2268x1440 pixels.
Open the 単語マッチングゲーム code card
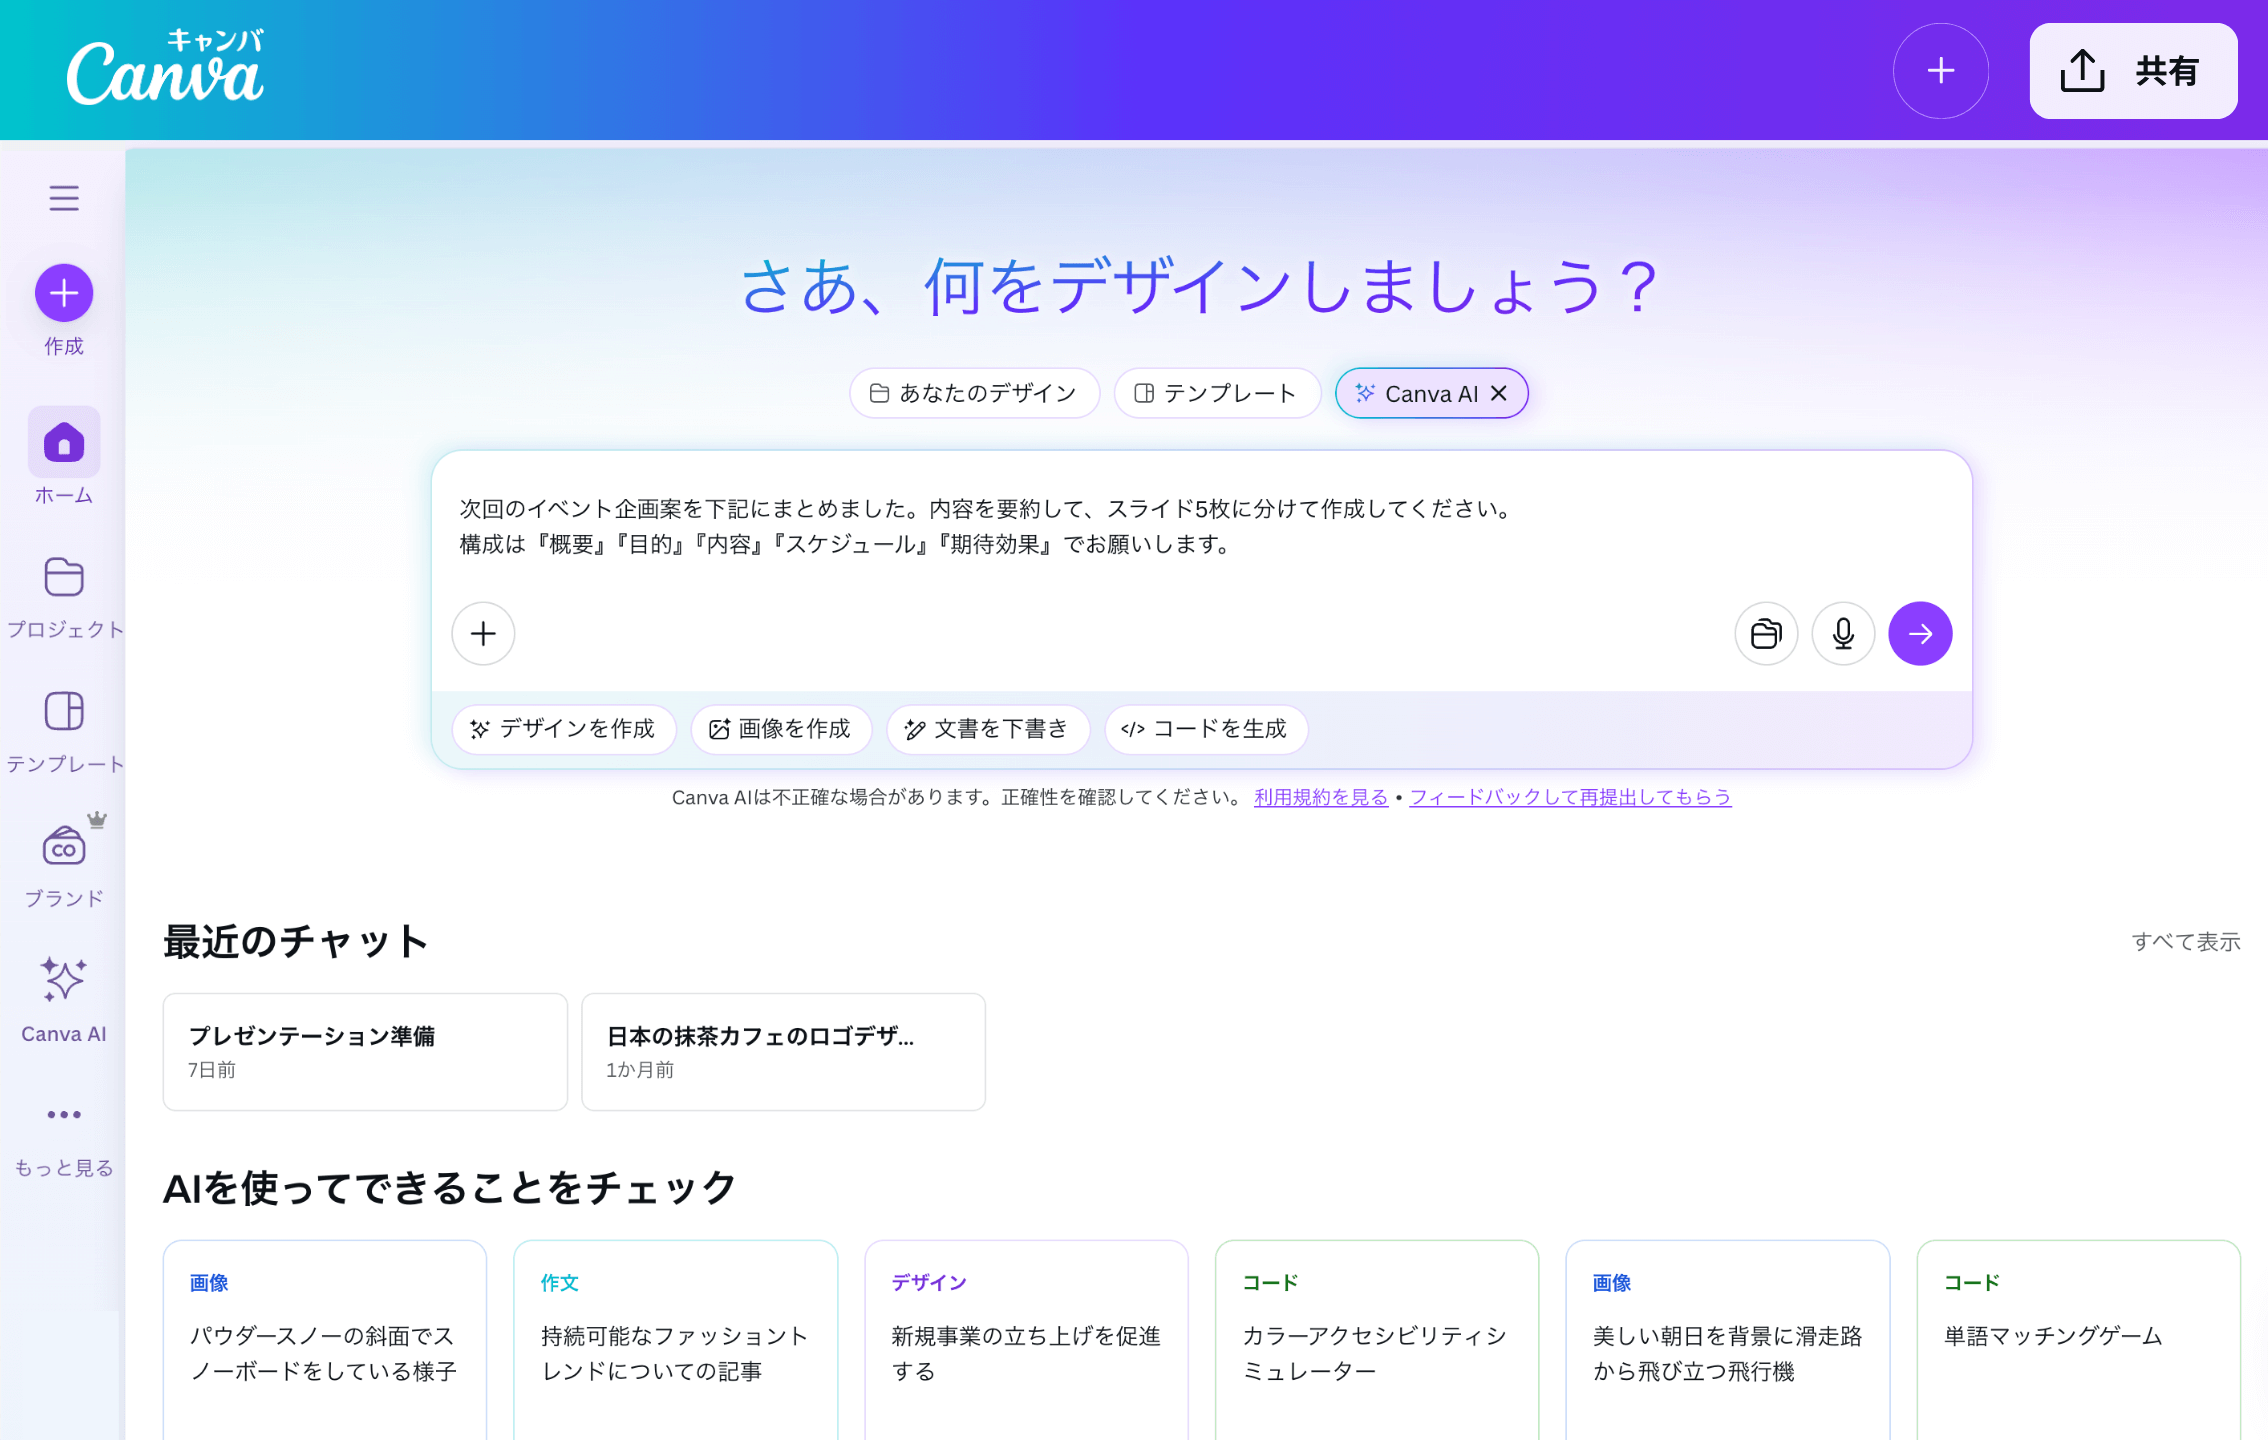tap(2079, 1340)
